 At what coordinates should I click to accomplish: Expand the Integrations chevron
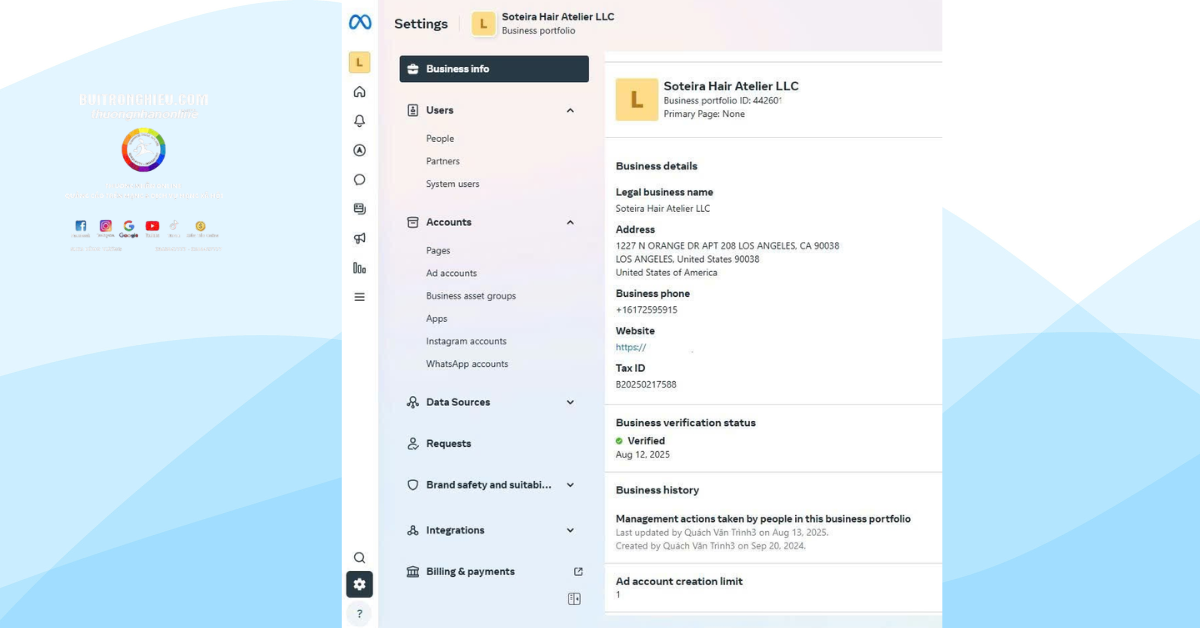[x=570, y=530]
